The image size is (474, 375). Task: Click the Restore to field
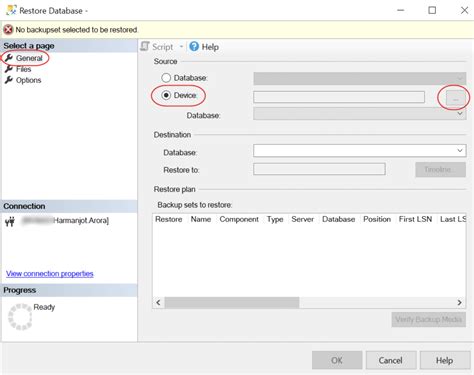point(319,169)
